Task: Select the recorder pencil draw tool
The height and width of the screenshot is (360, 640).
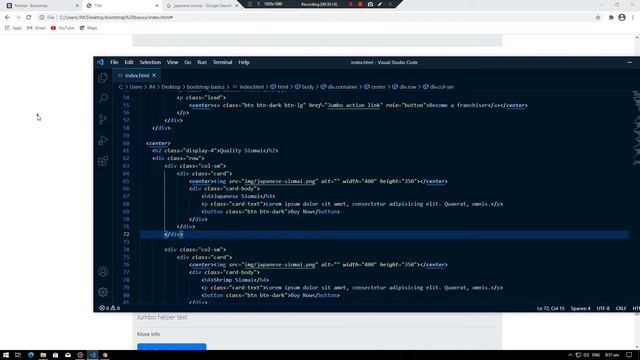Action: pyautogui.click(x=380, y=4)
